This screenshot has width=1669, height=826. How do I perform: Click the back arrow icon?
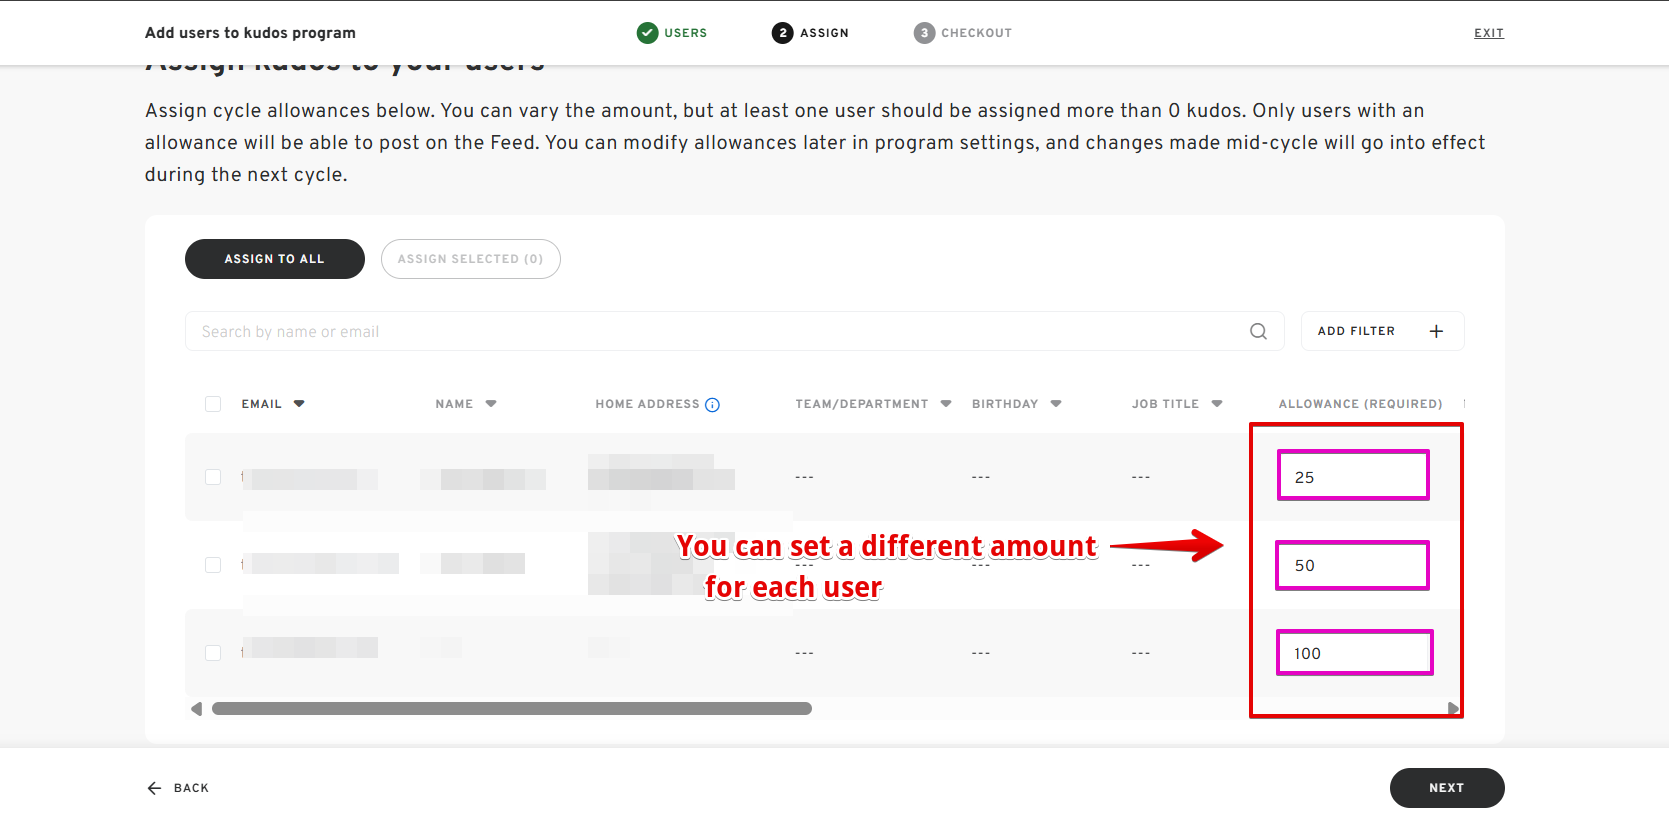coord(154,788)
